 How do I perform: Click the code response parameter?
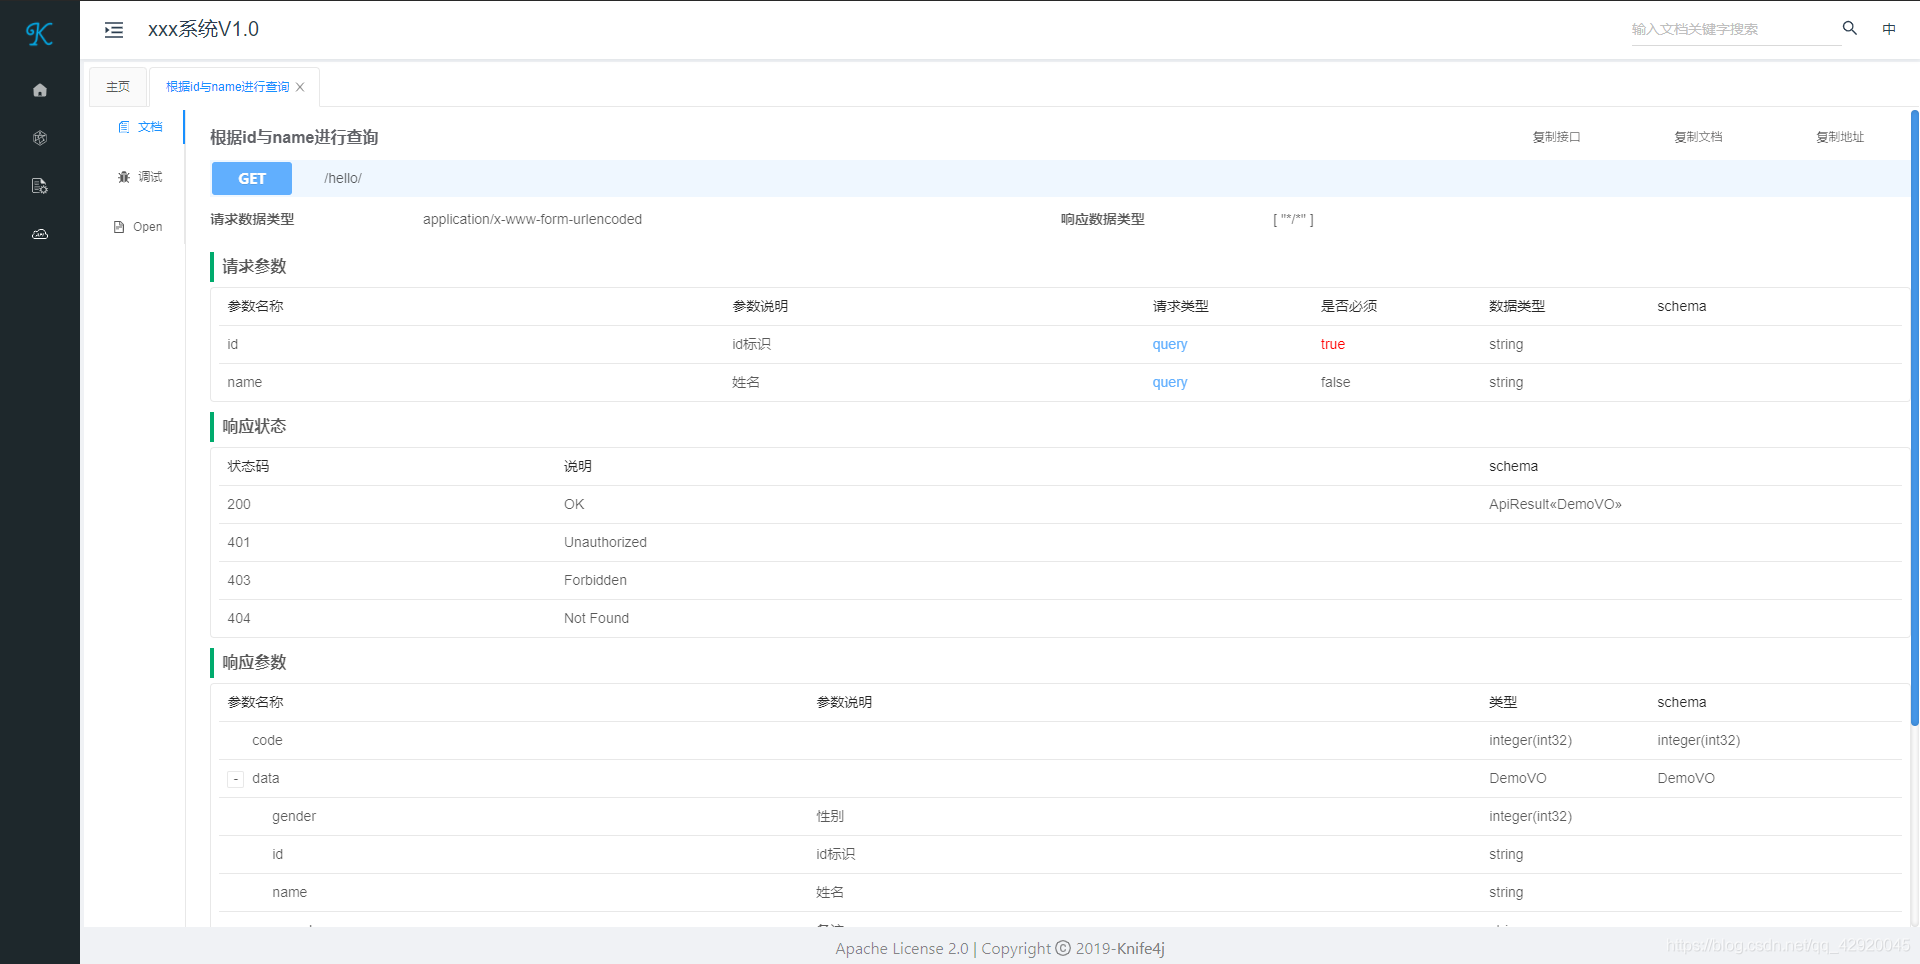coord(267,740)
